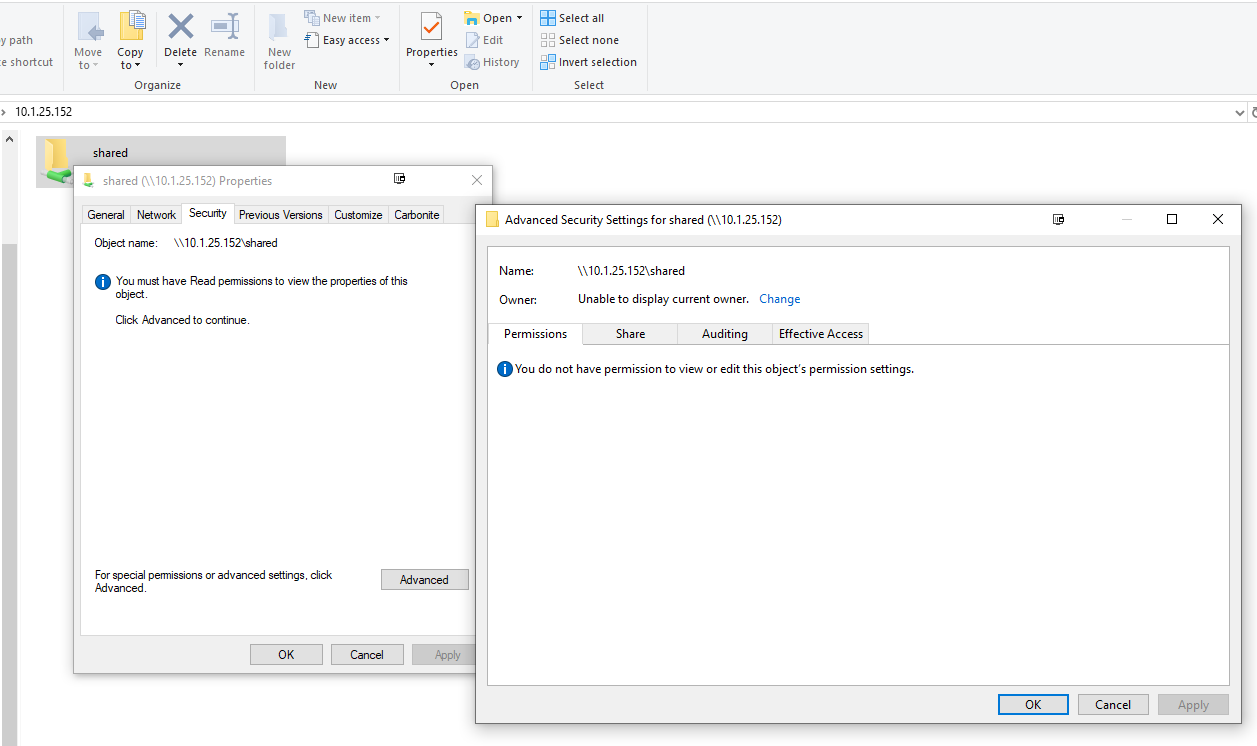
Task: Click the info icon in Properties Security tab
Action: [103, 282]
